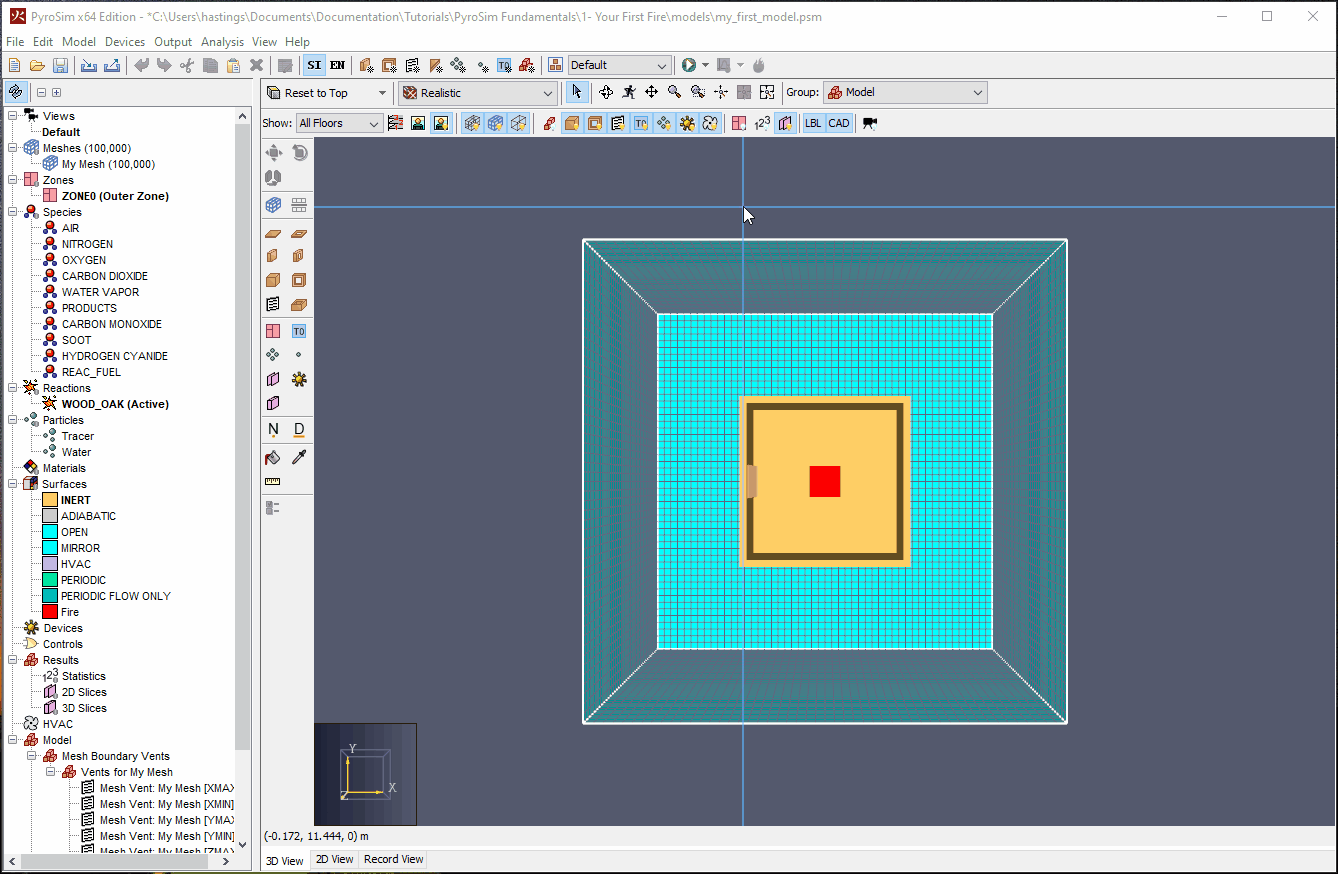The width and height of the screenshot is (1338, 874).
Task: Select the color picker eyedropper tool
Action: click(x=298, y=457)
